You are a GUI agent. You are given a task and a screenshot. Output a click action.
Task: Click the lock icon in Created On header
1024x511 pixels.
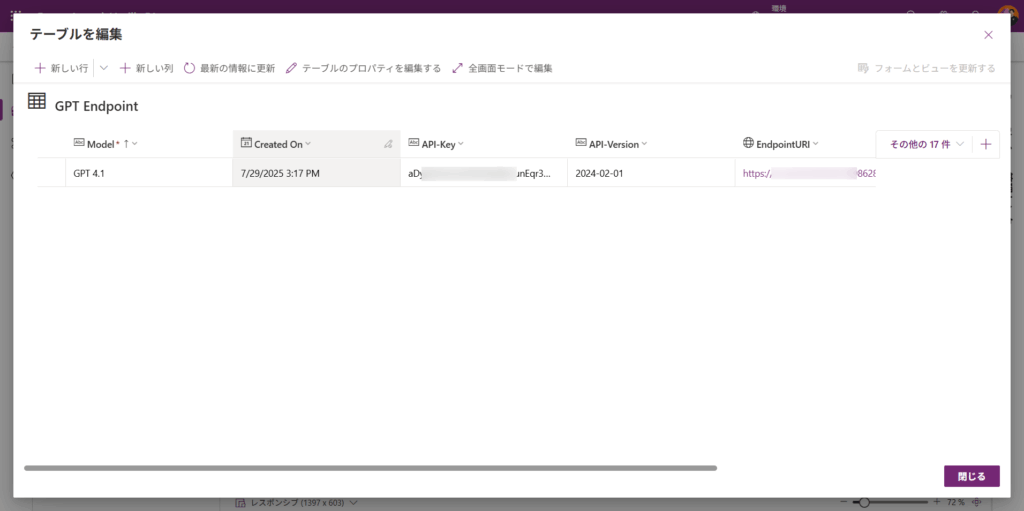click(x=388, y=144)
